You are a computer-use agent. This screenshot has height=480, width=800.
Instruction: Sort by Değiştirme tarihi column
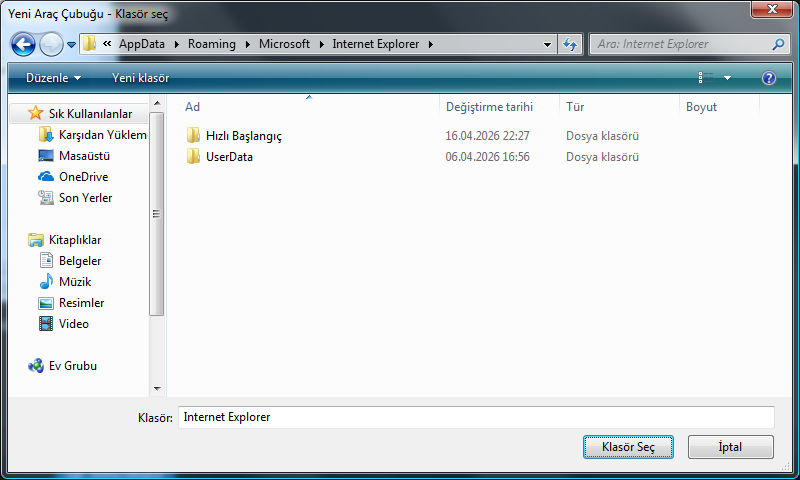pyautogui.click(x=489, y=107)
